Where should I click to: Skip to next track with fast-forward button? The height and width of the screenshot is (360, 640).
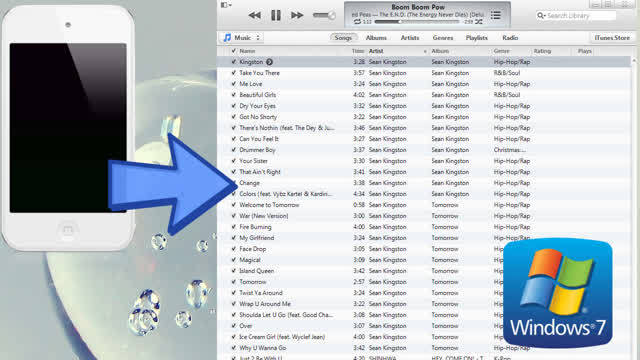click(x=297, y=16)
